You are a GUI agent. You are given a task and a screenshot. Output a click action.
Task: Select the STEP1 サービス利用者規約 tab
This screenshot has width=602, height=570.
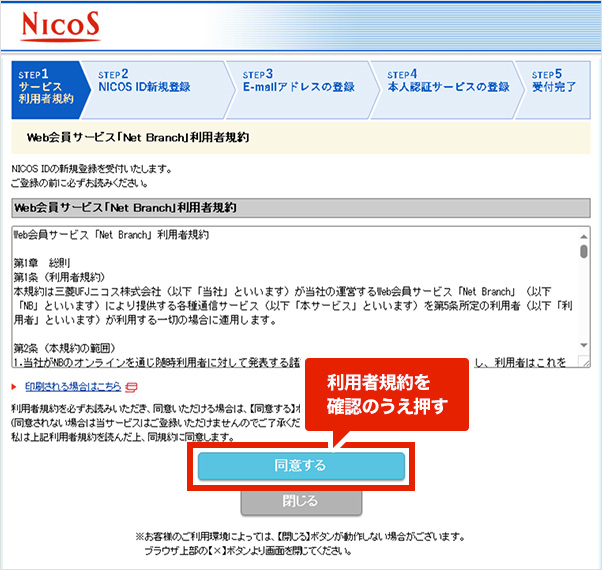[x=47, y=87]
